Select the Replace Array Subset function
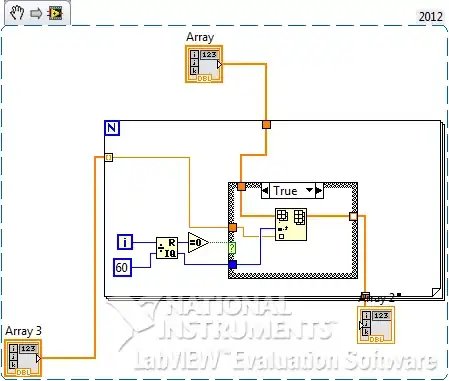The height and width of the screenshot is (381, 449). [291, 224]
